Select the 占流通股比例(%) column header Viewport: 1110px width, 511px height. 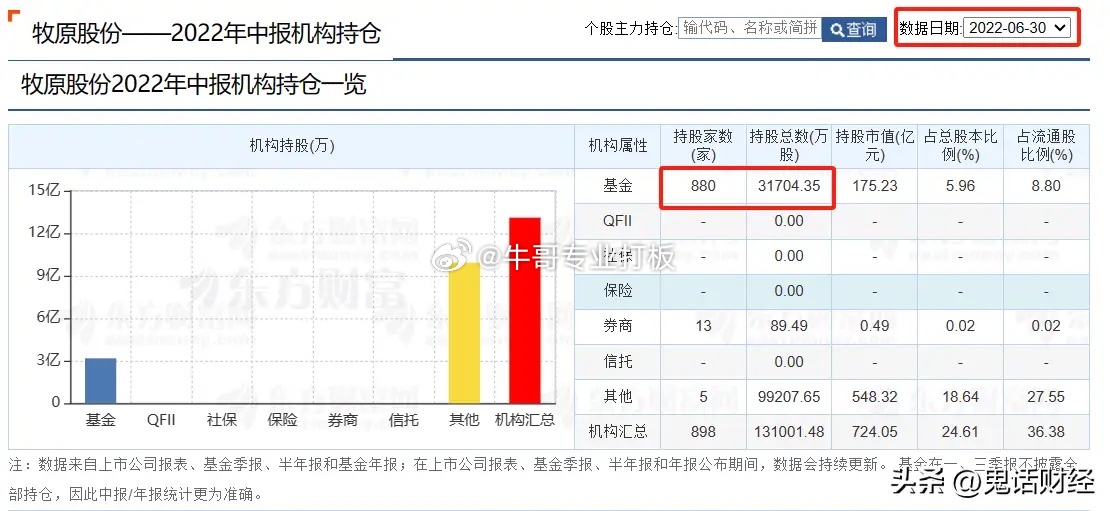coord(1046,146)
